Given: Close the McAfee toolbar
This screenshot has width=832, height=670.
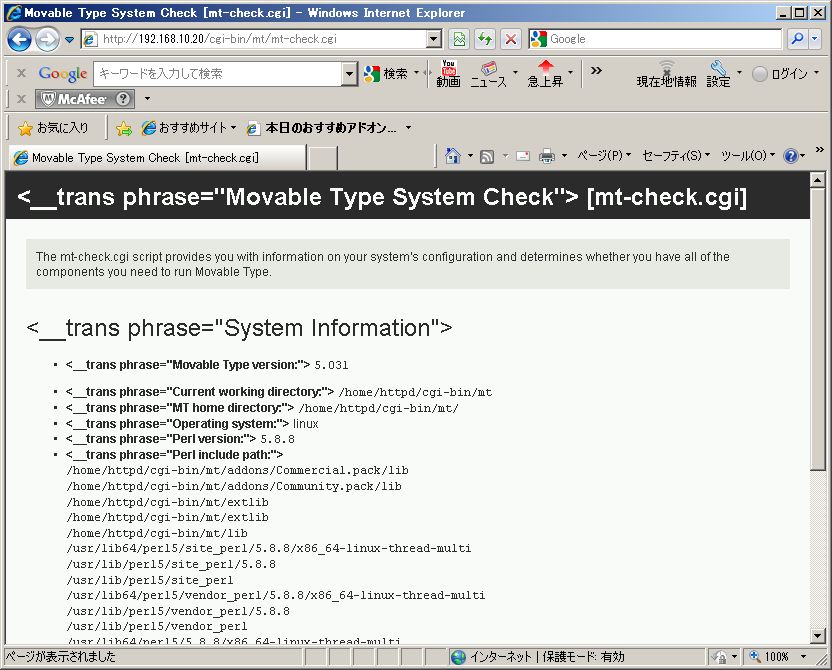Looking at the screenshot, I should point(21,99).
